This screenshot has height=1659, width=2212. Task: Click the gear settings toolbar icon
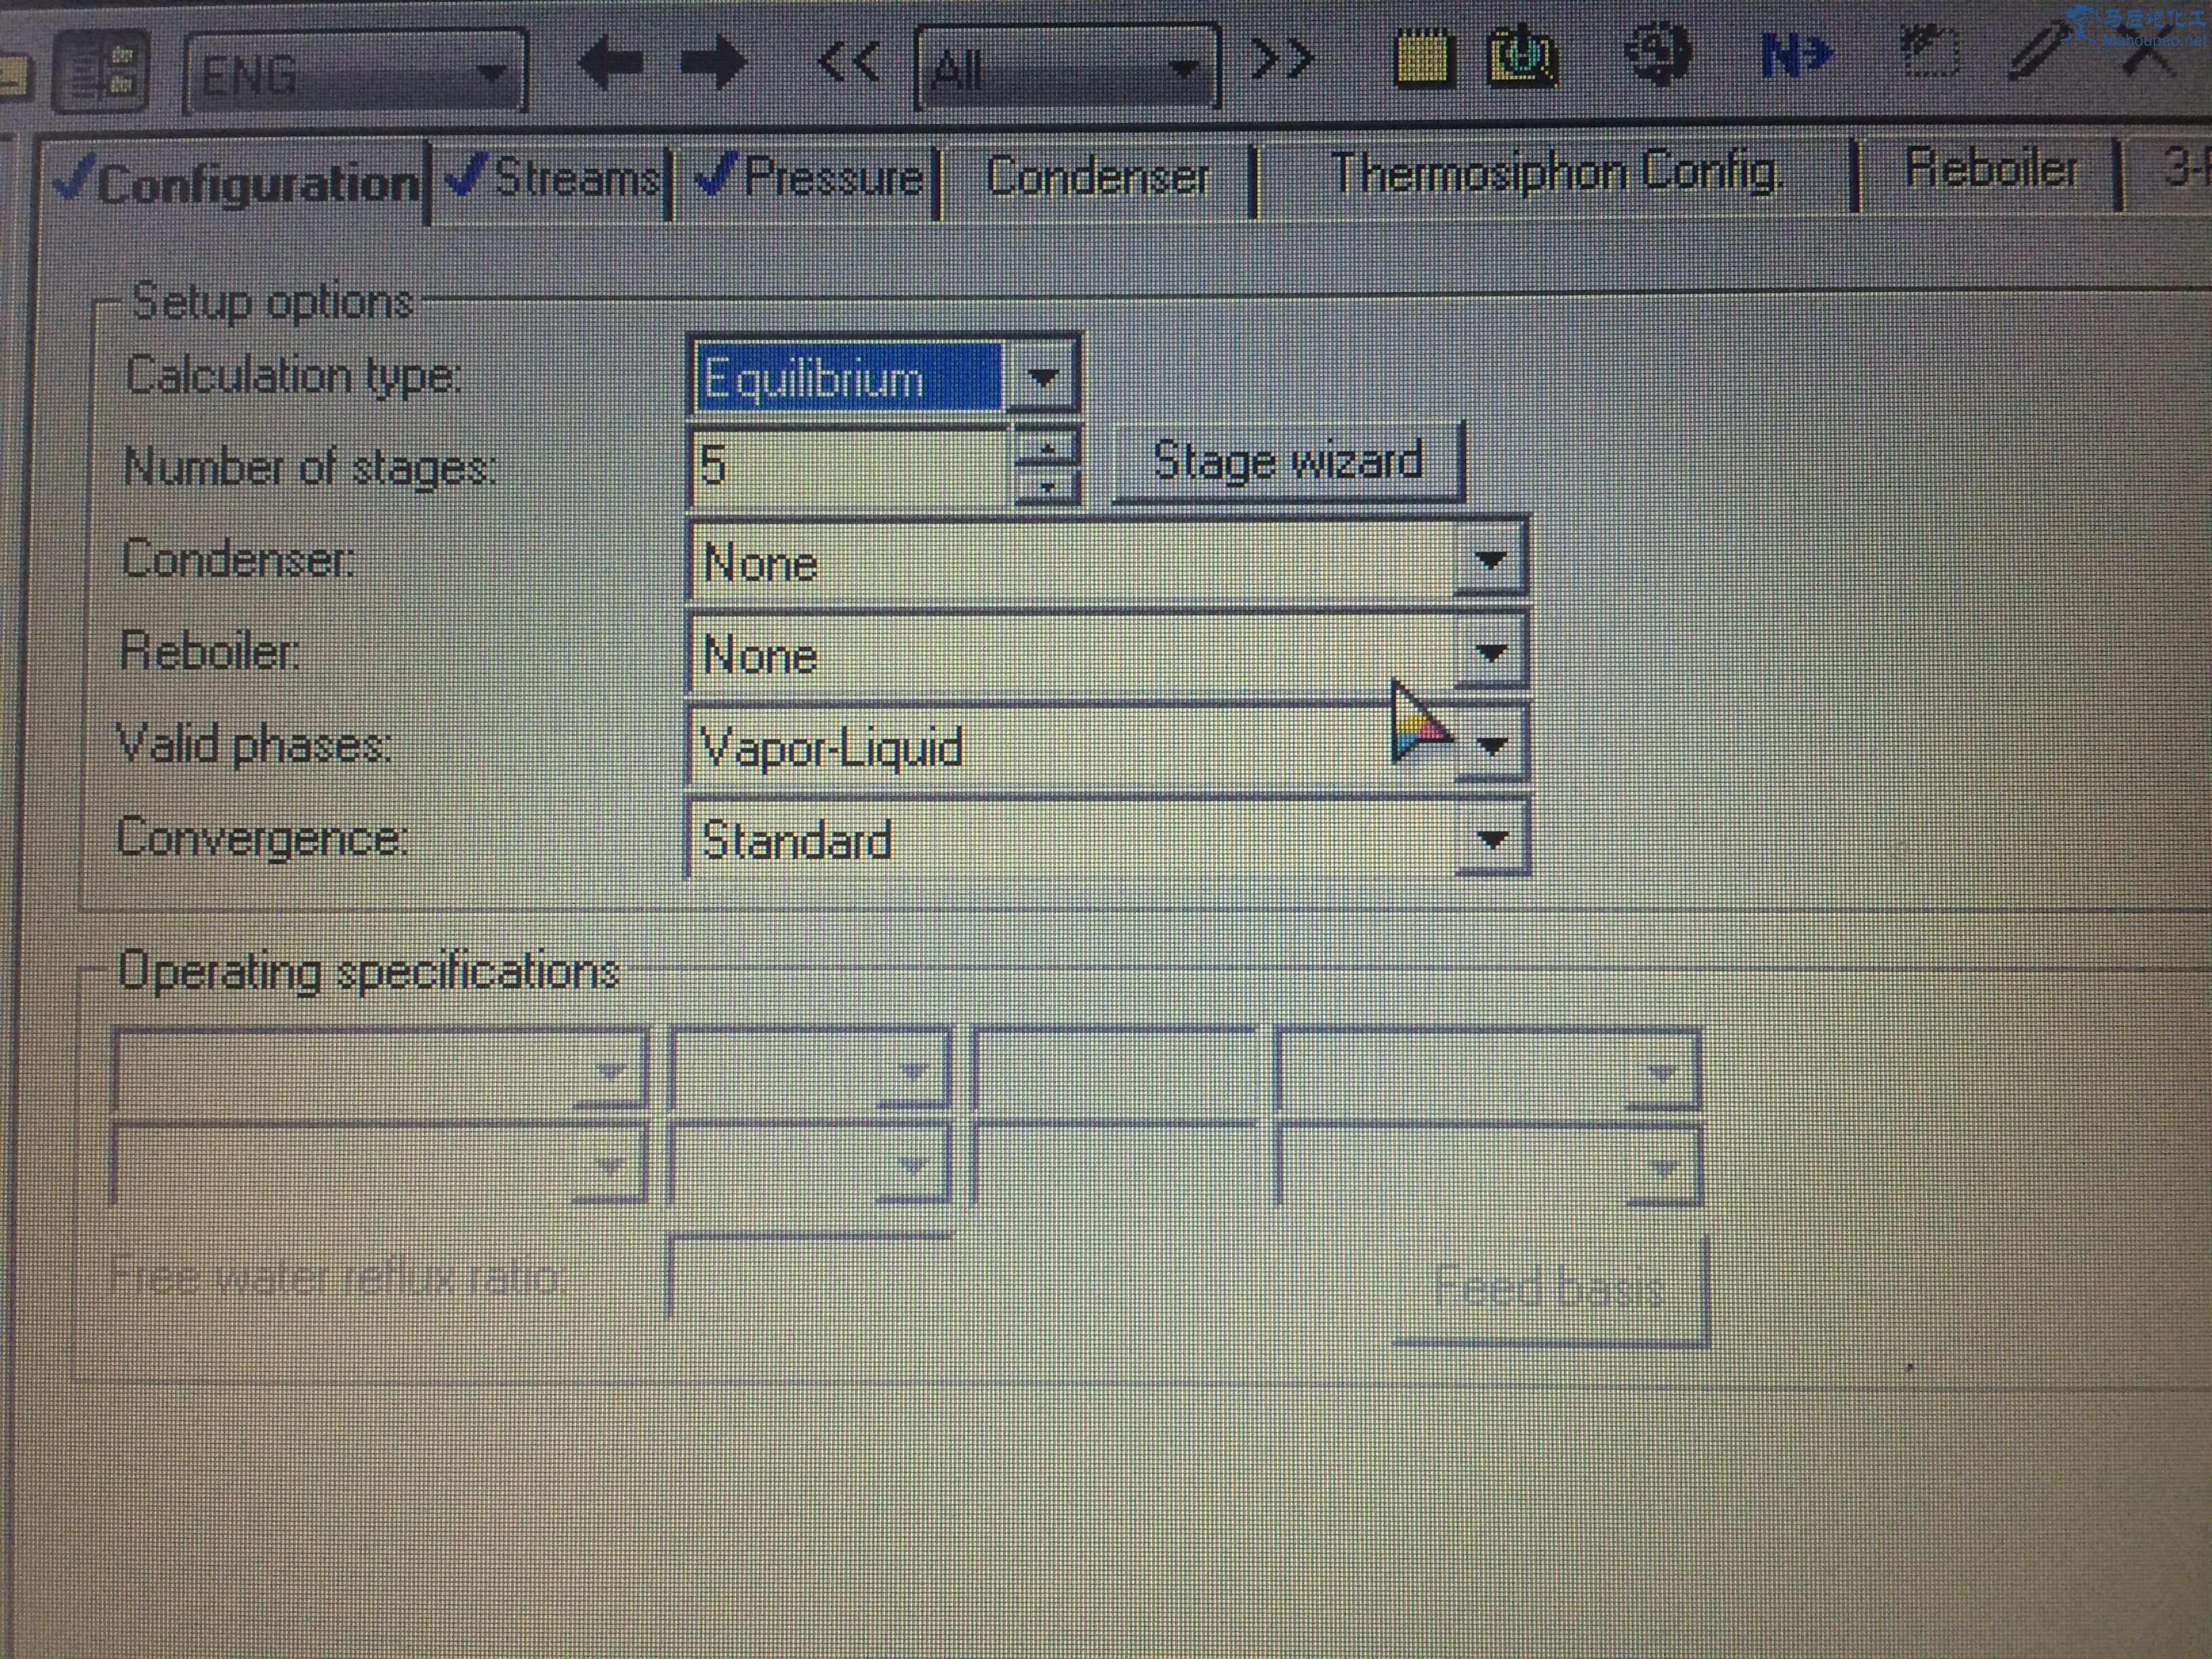pyautogui.click(x=1658, y=52)
